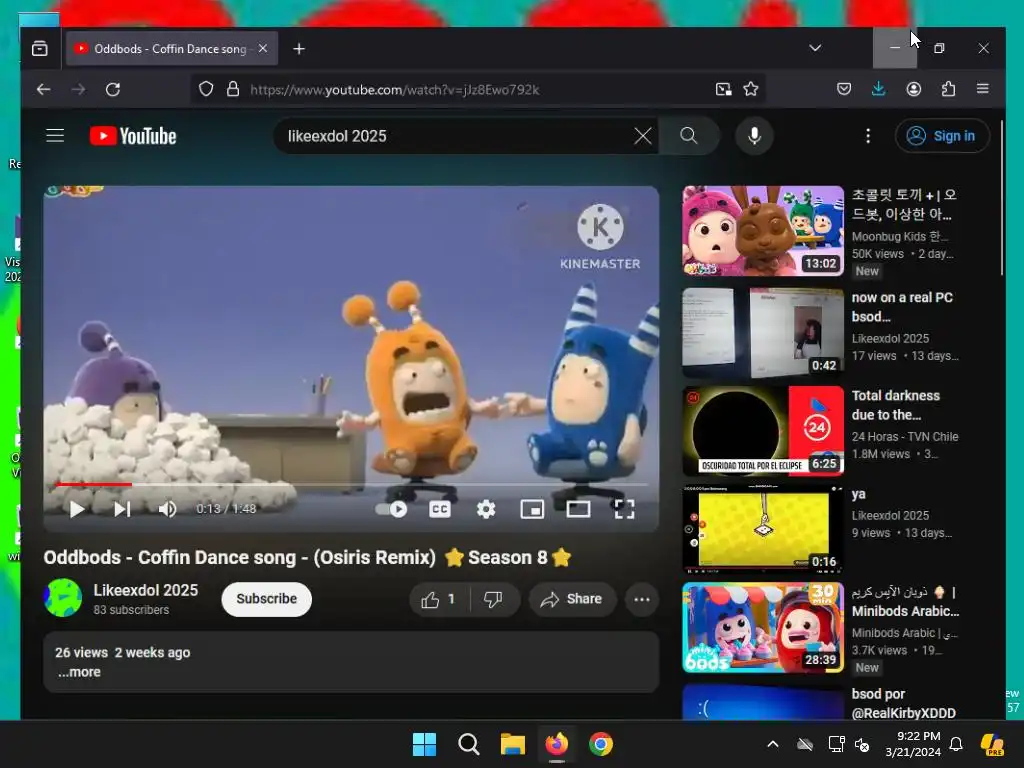The image size is (1024, 768).
Task: Skip to next video
Action: [x=122, y=509]
